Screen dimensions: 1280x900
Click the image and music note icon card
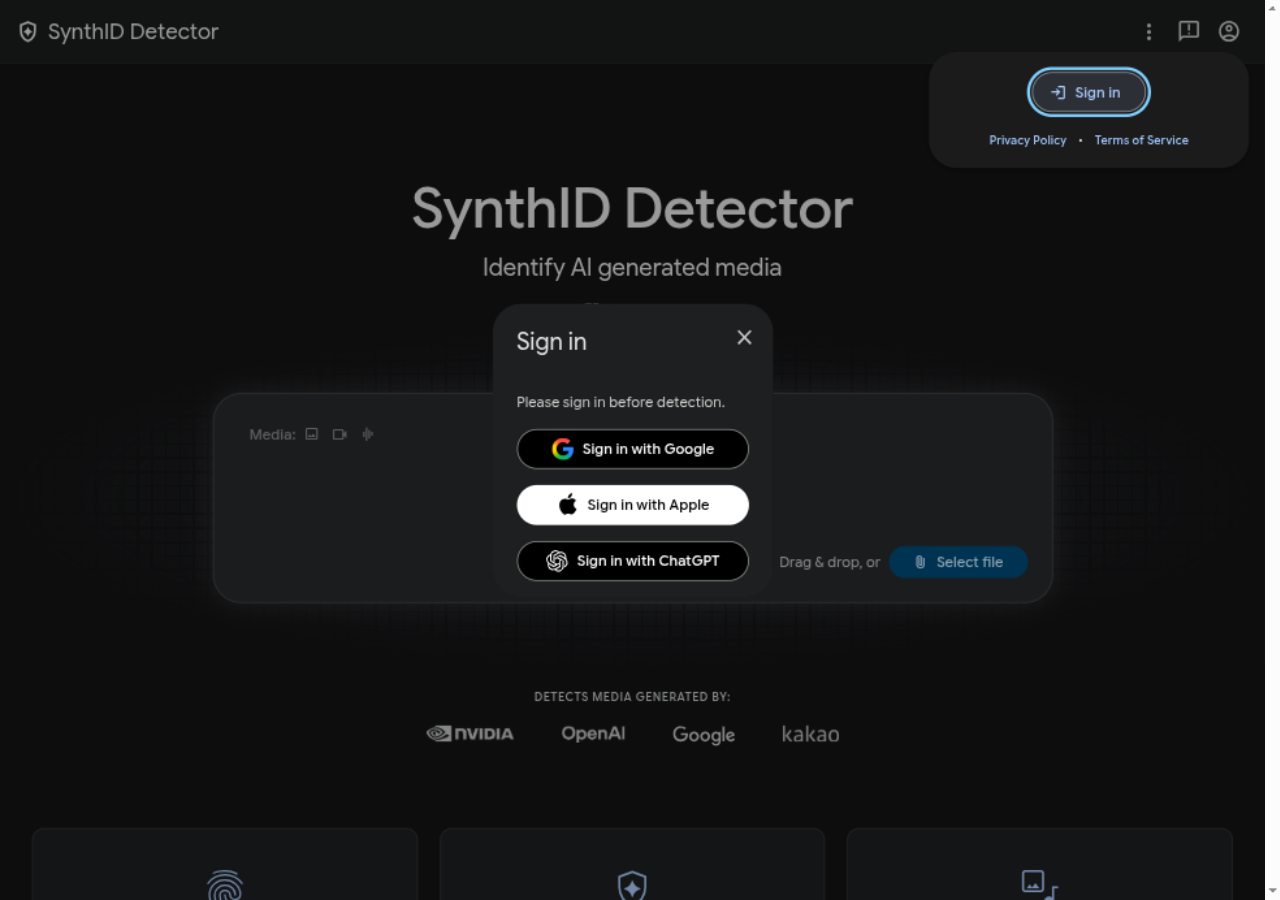1040,864
